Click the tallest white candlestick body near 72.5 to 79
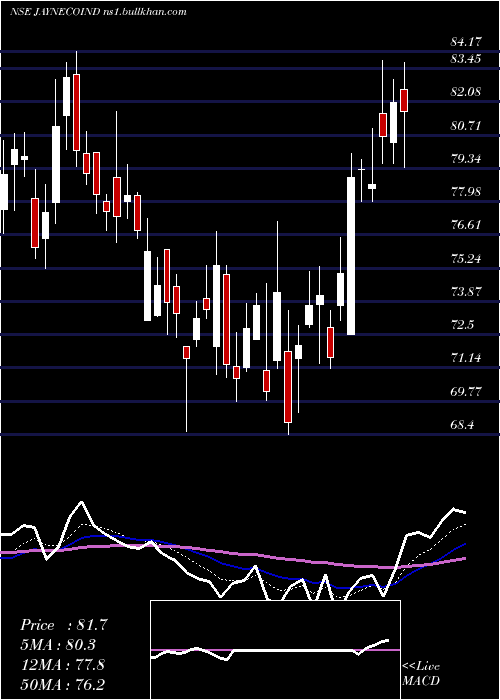This screenshot has height=700, width=500. pos(351,256)
